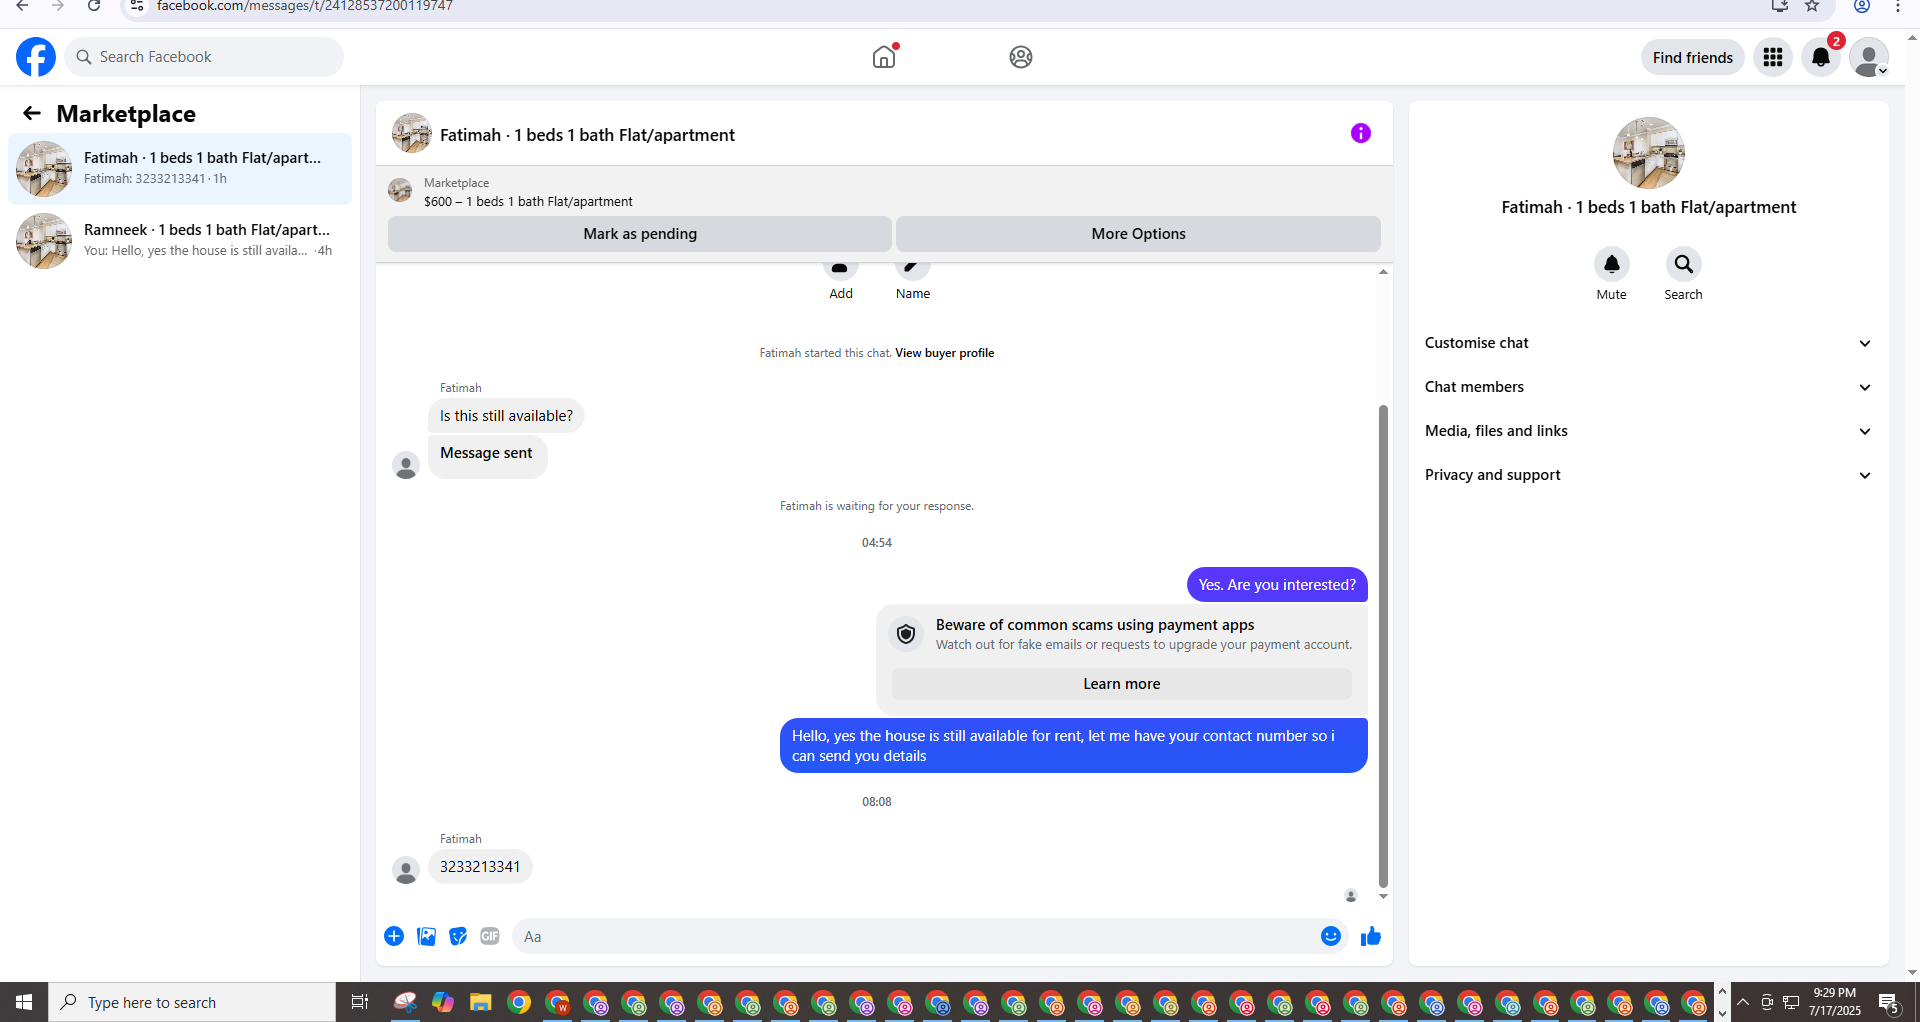The width and height of the screenshot is (1920, 1022).
Task: Choose a sticker icon
Action: pos(458,936)
